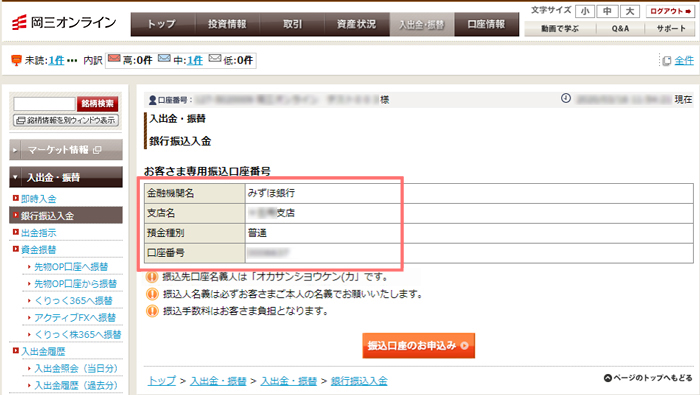The width and height of the screenshot is (700, 395).
Task: Open the 投資情報 navigation tab
Action: tap(227, 24)
